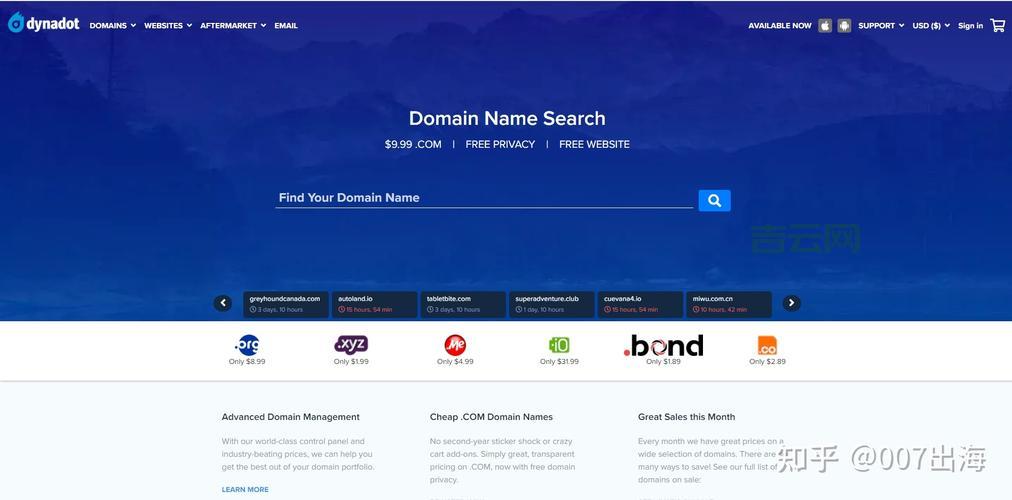Expand the Domains dropdown menu
The height and width of the screenshot is (500, 1012).
point(112,26)
